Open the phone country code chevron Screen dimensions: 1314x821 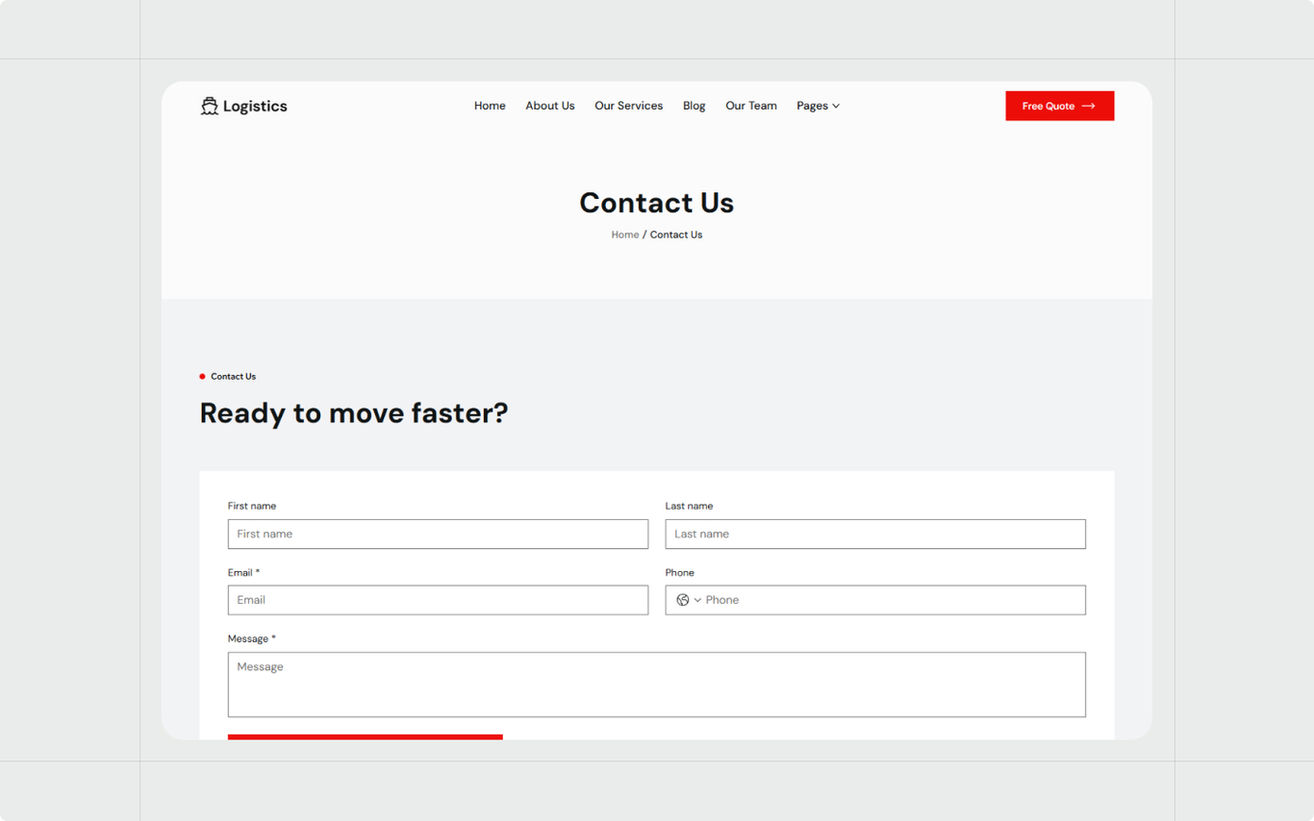pos(697,600)
